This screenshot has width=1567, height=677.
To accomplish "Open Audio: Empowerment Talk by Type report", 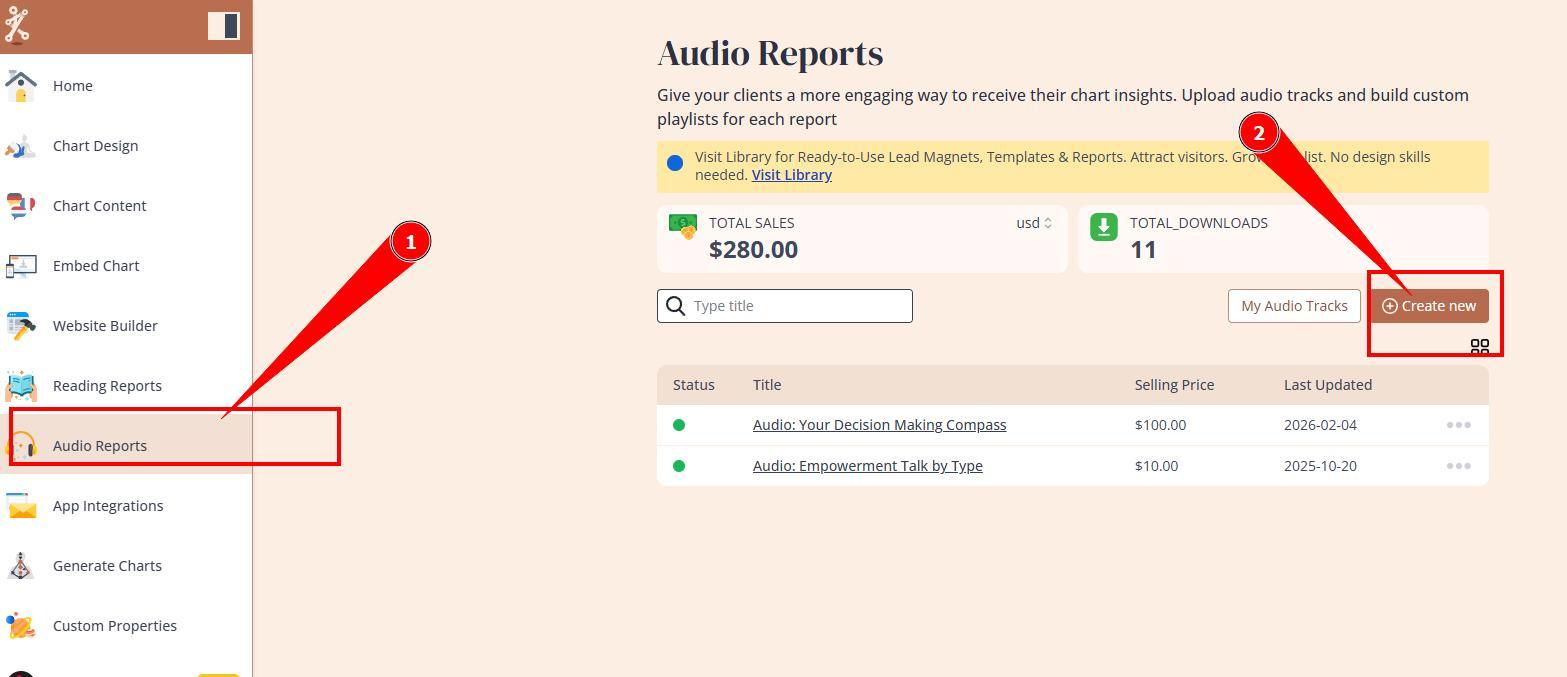I will pos(867,466).
